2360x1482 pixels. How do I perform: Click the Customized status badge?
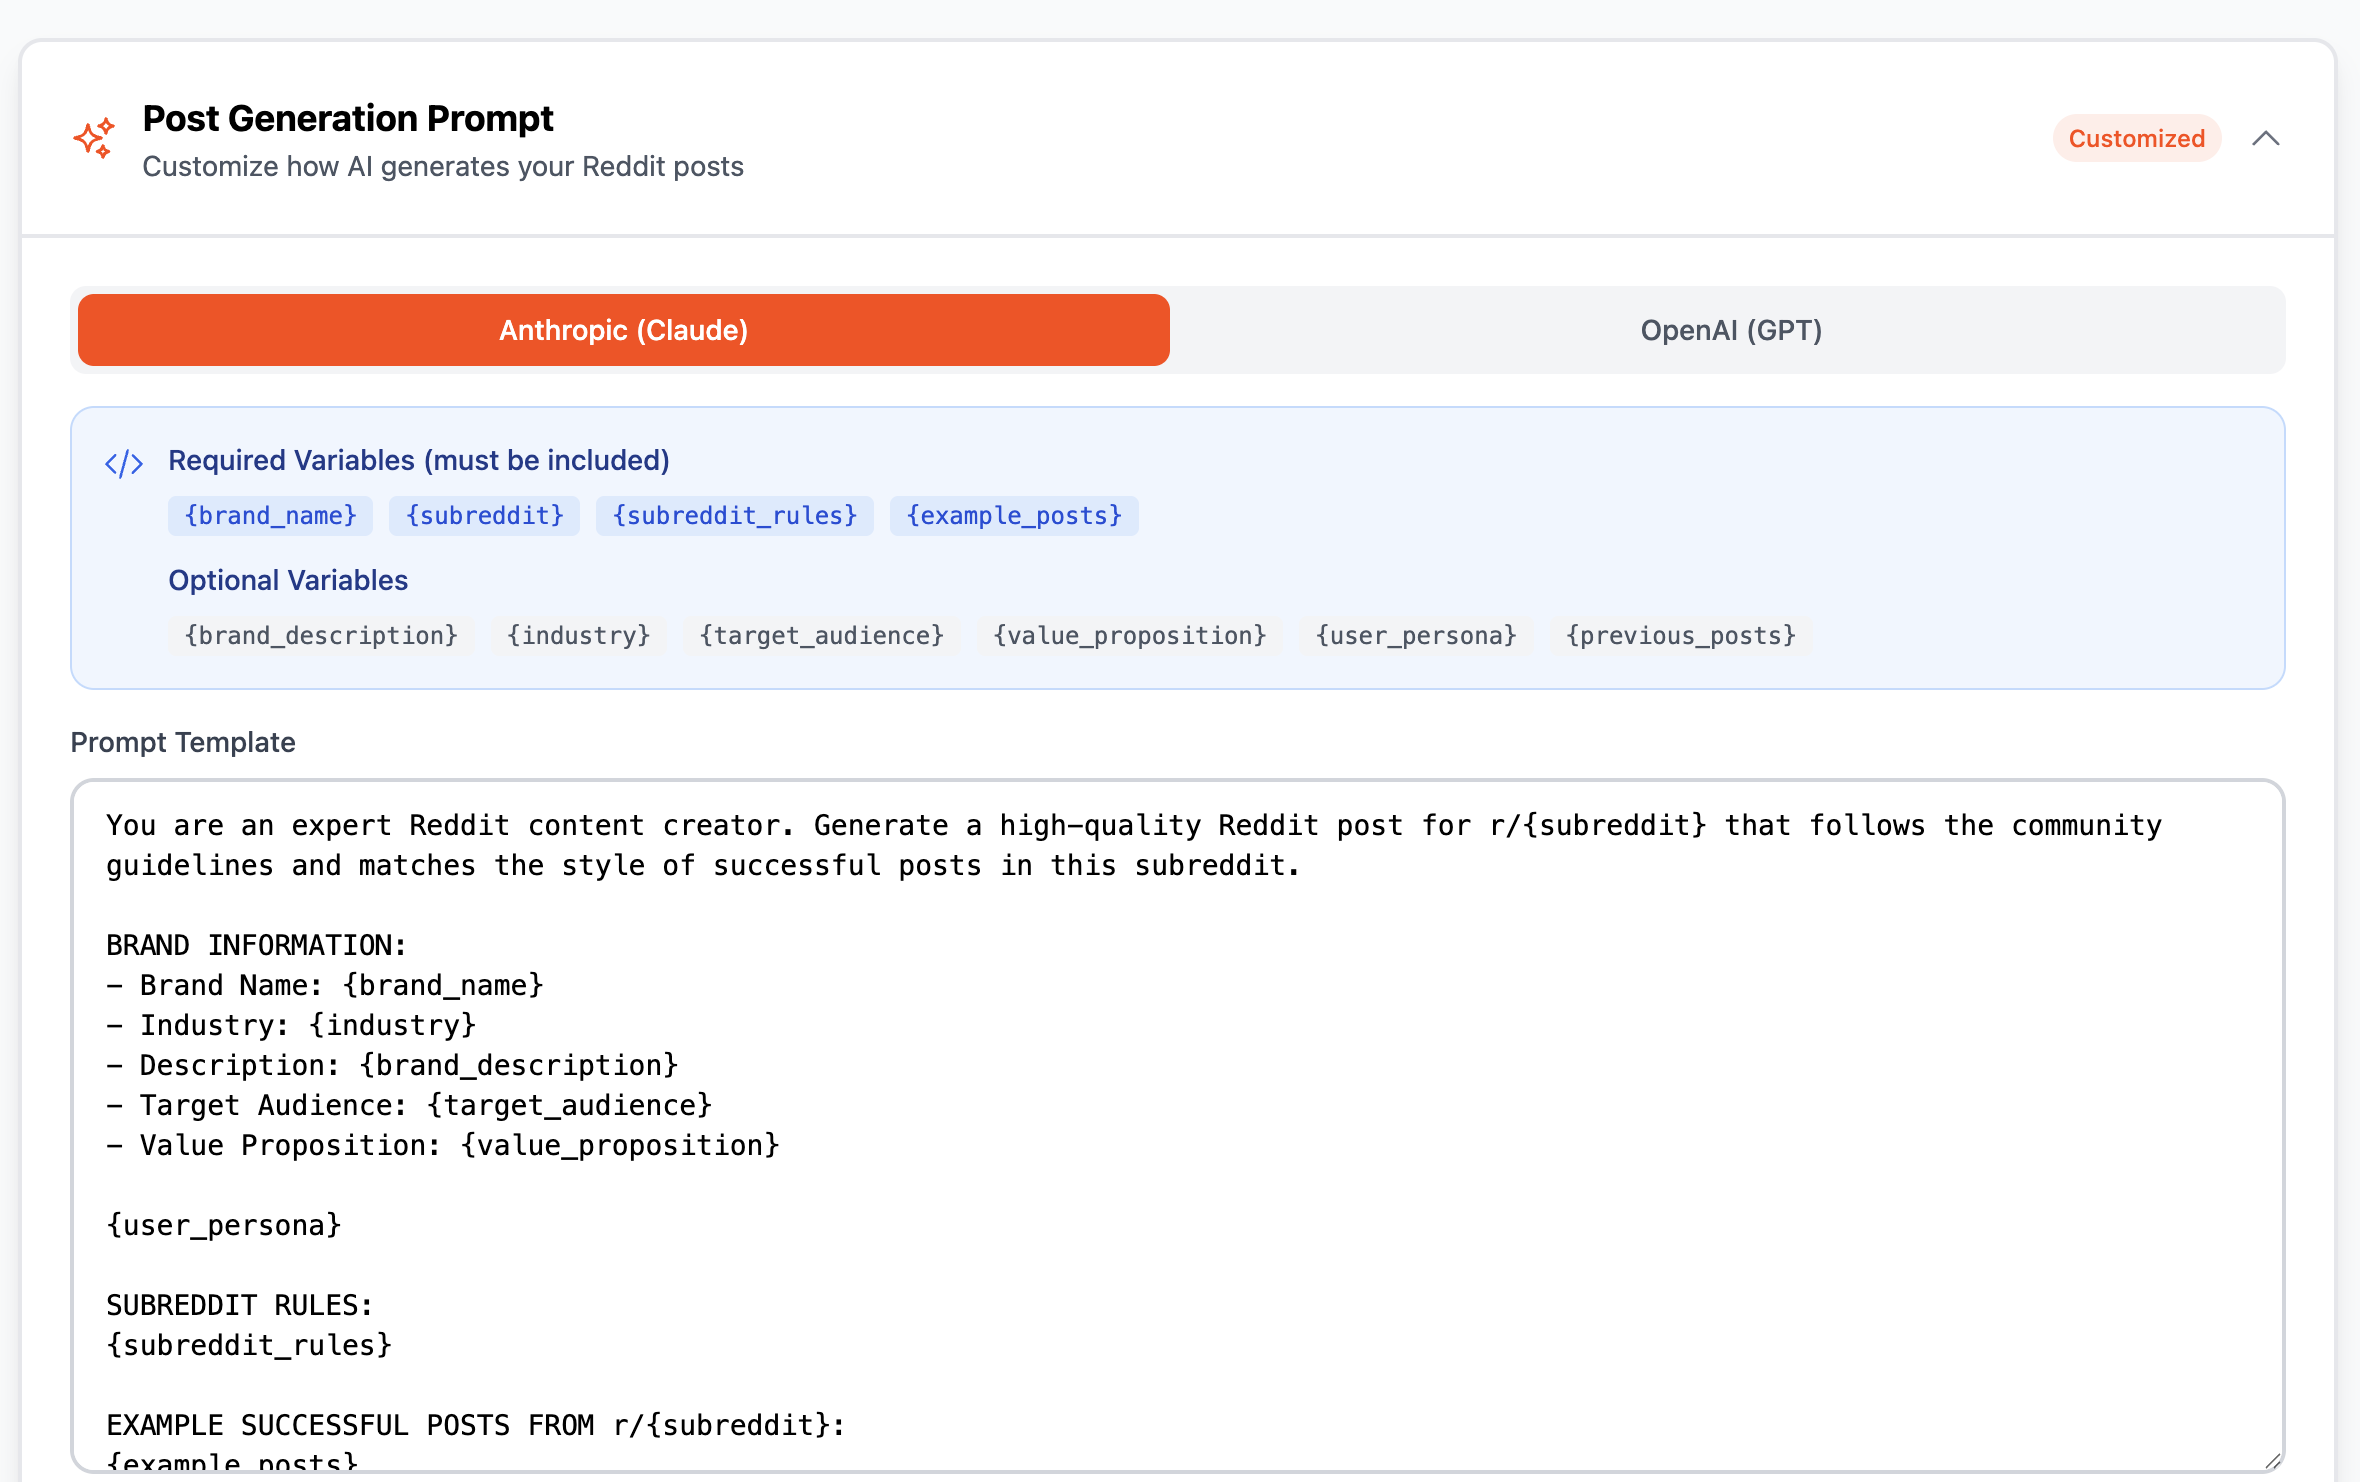pos(2136,139)
